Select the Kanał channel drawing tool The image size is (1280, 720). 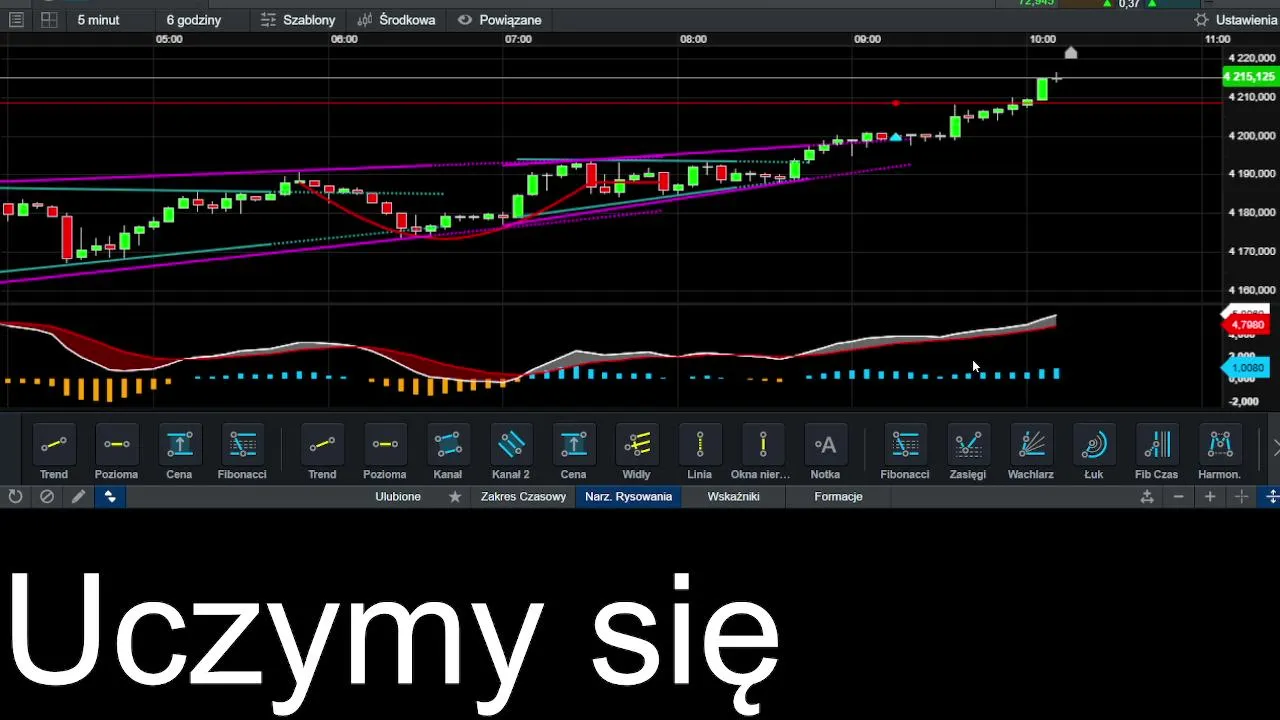tap(448, 453)
